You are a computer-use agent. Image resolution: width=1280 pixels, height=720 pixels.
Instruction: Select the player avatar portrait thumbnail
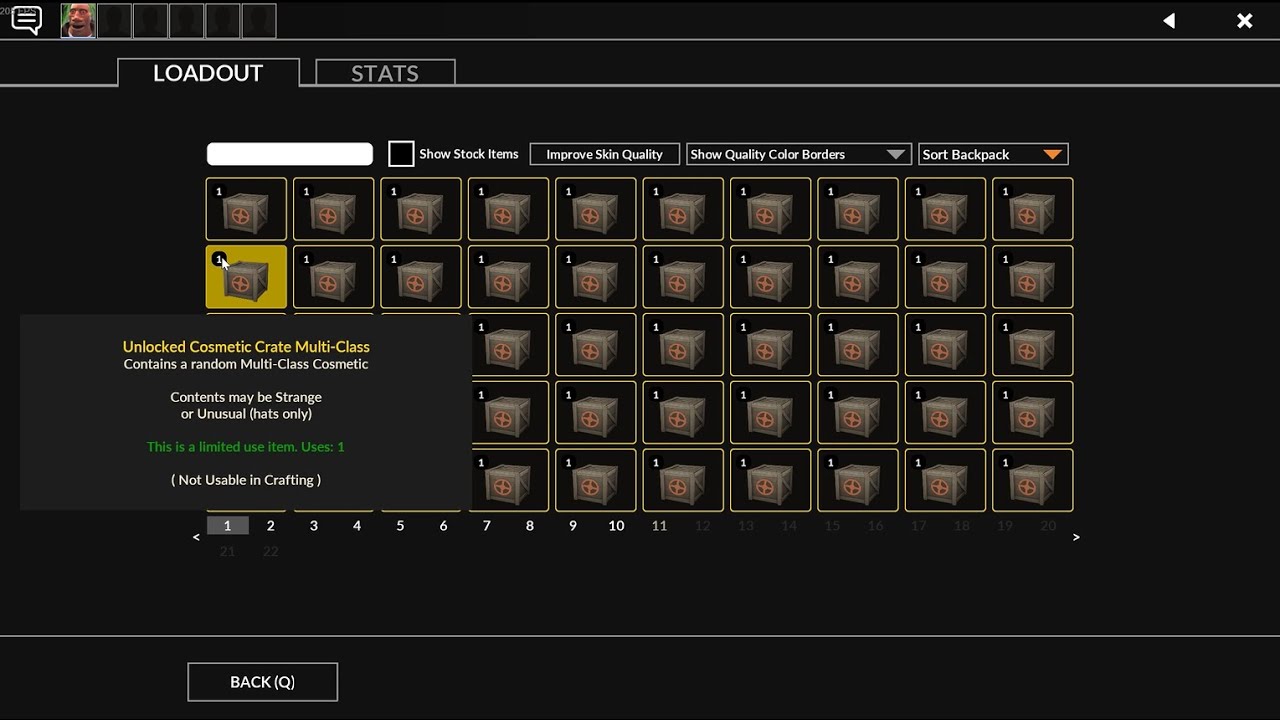click(79, 20)
